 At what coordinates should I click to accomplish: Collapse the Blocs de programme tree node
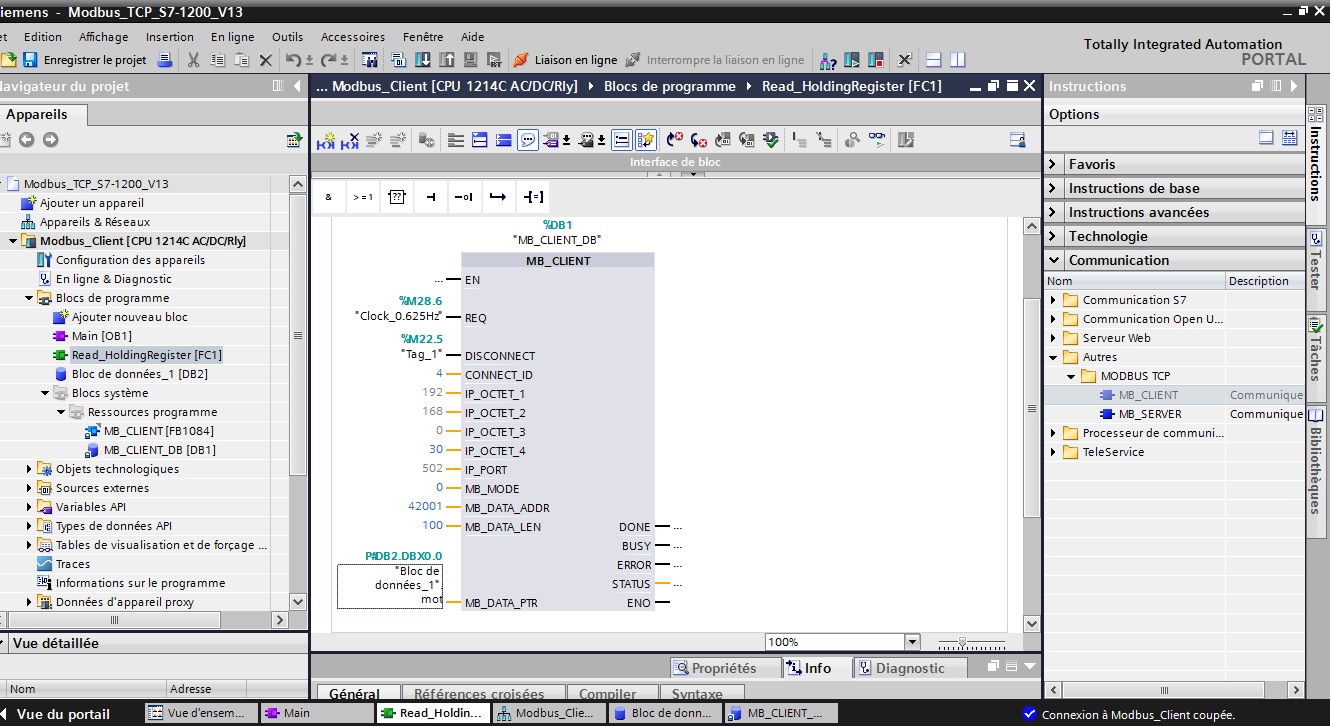(29, 298)
